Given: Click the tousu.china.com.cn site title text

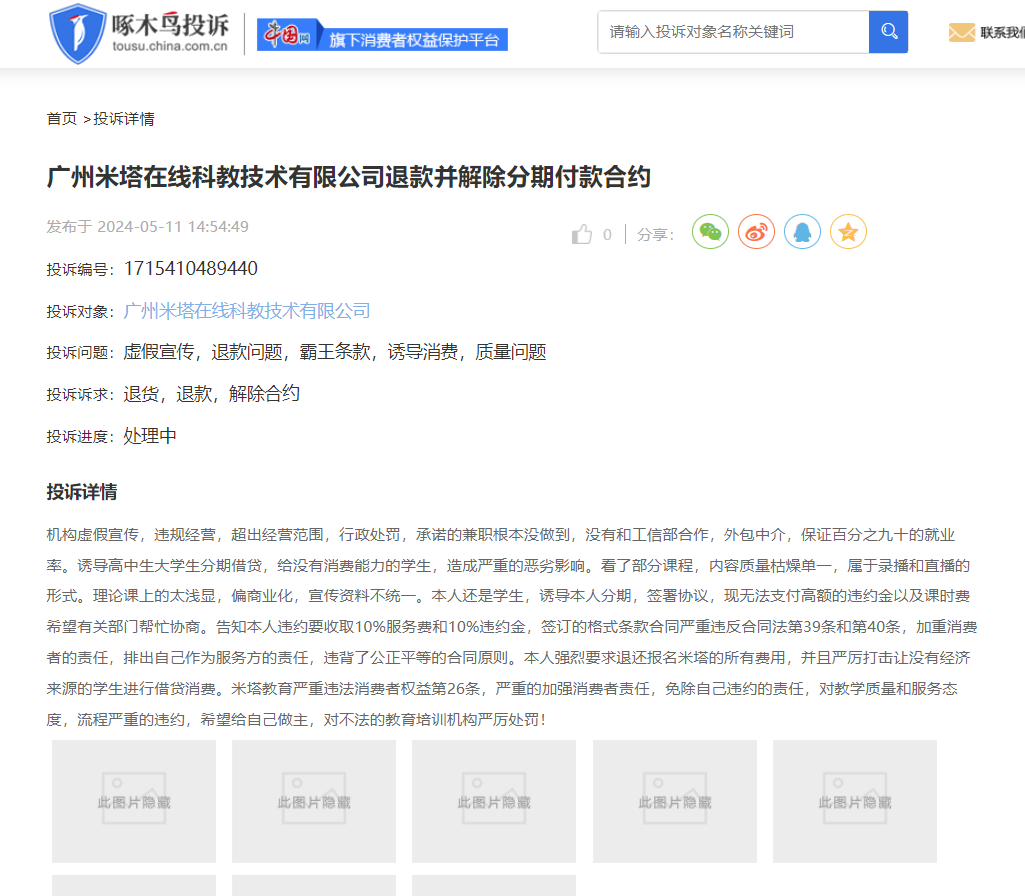Looking at the screenshot, I should pyautogui.click(x=170, y=46).
